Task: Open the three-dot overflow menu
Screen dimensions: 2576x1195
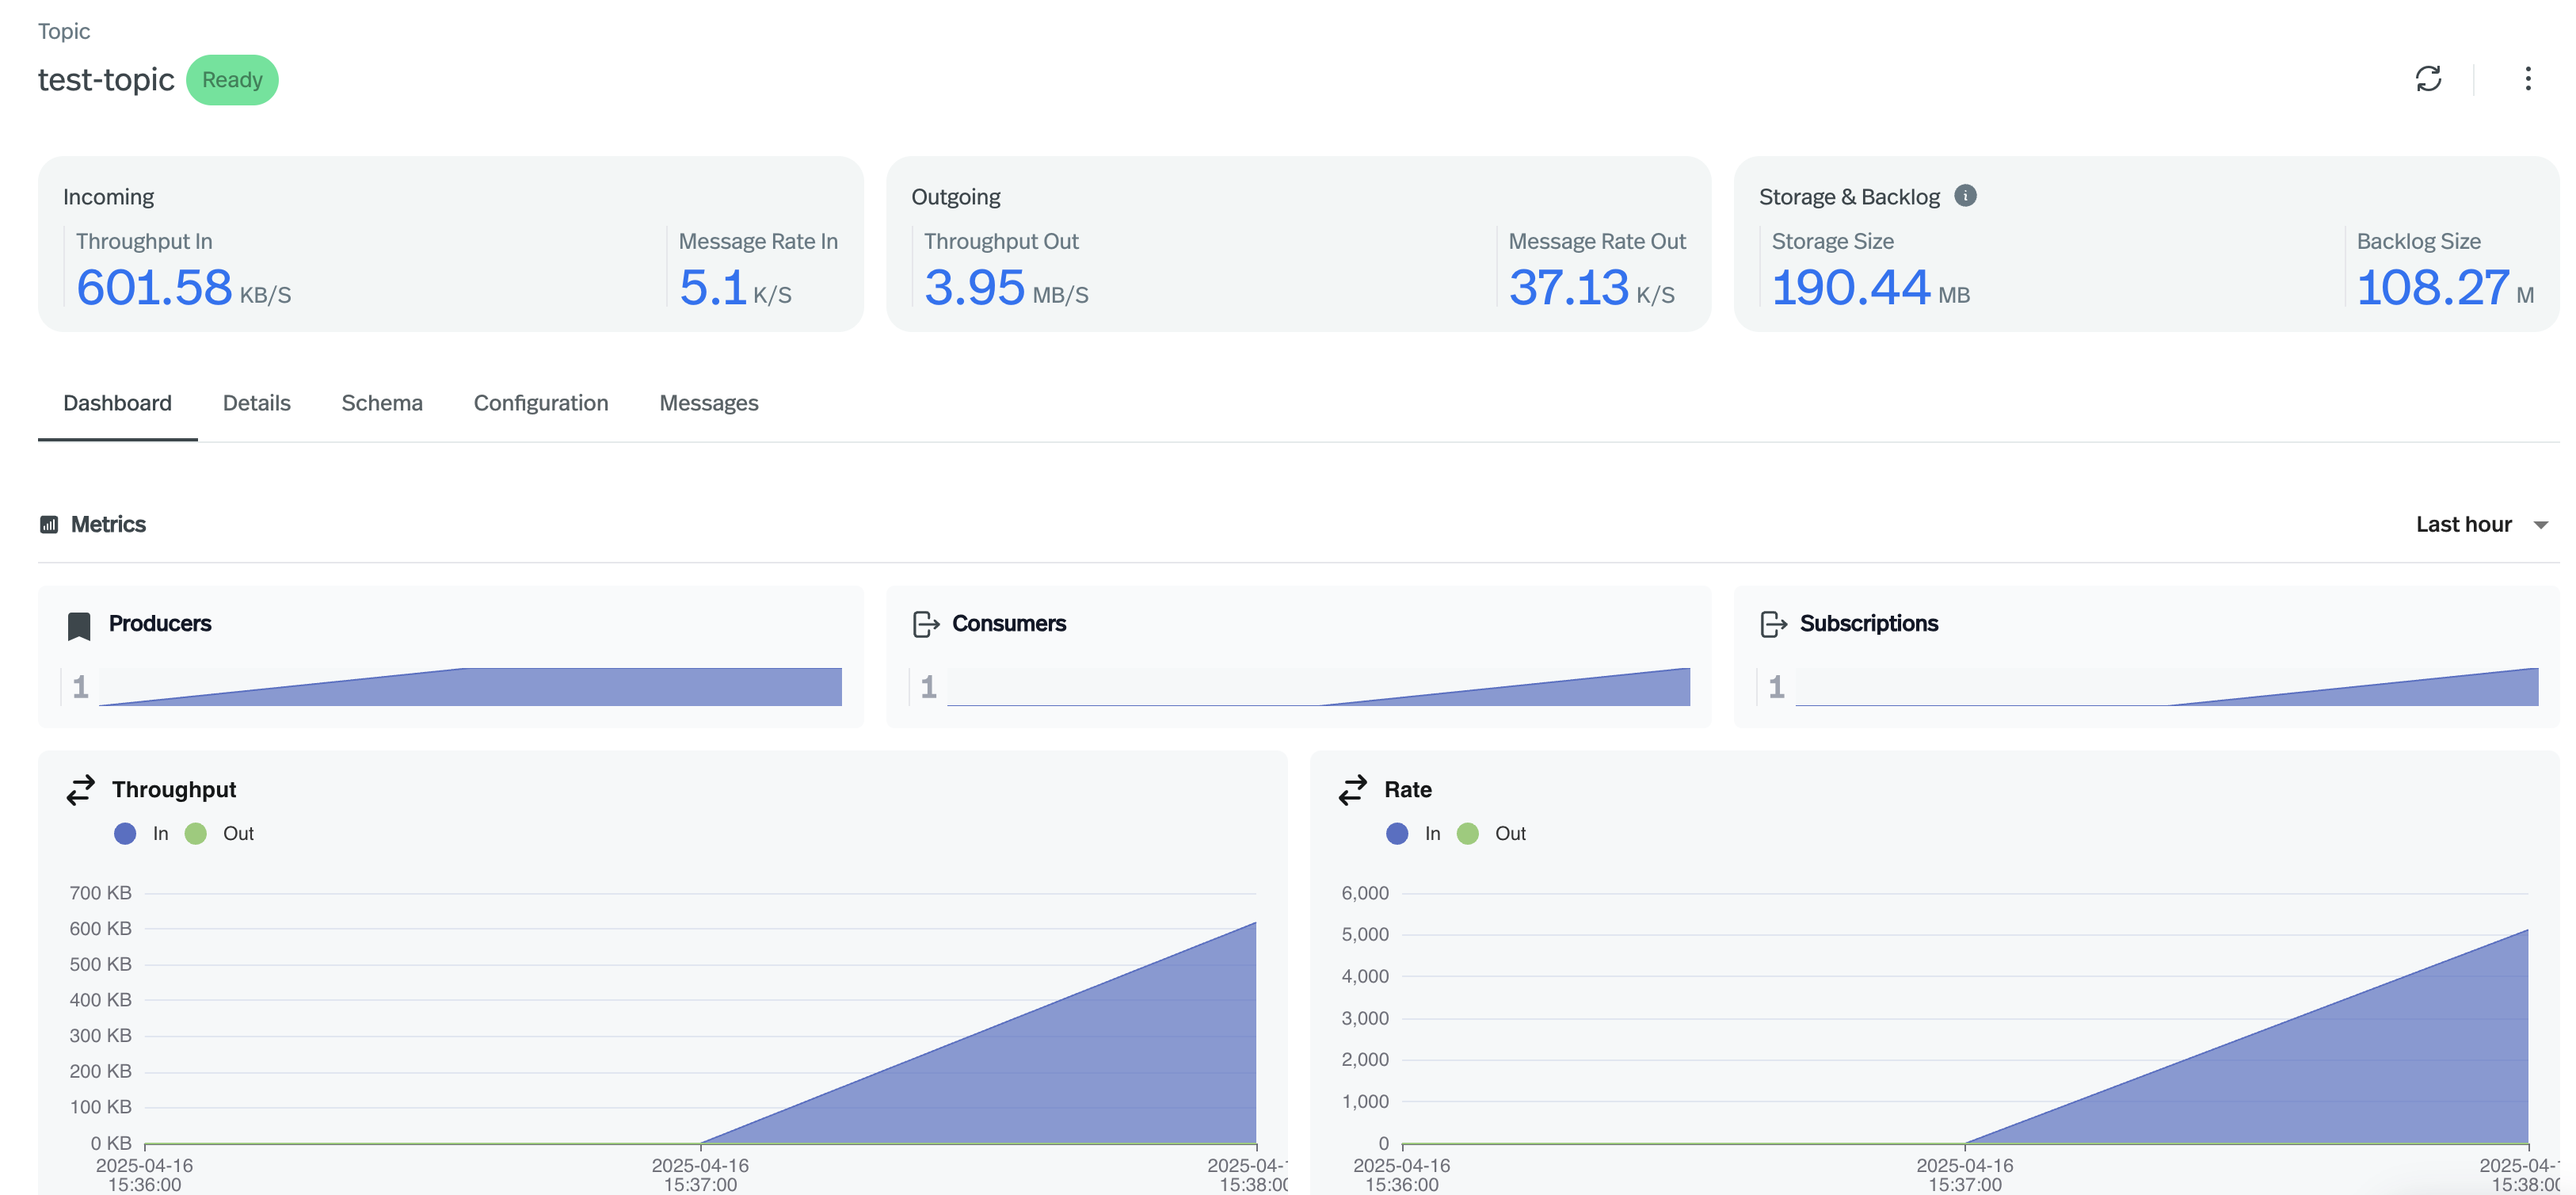Action: (x=2528, y=79)
